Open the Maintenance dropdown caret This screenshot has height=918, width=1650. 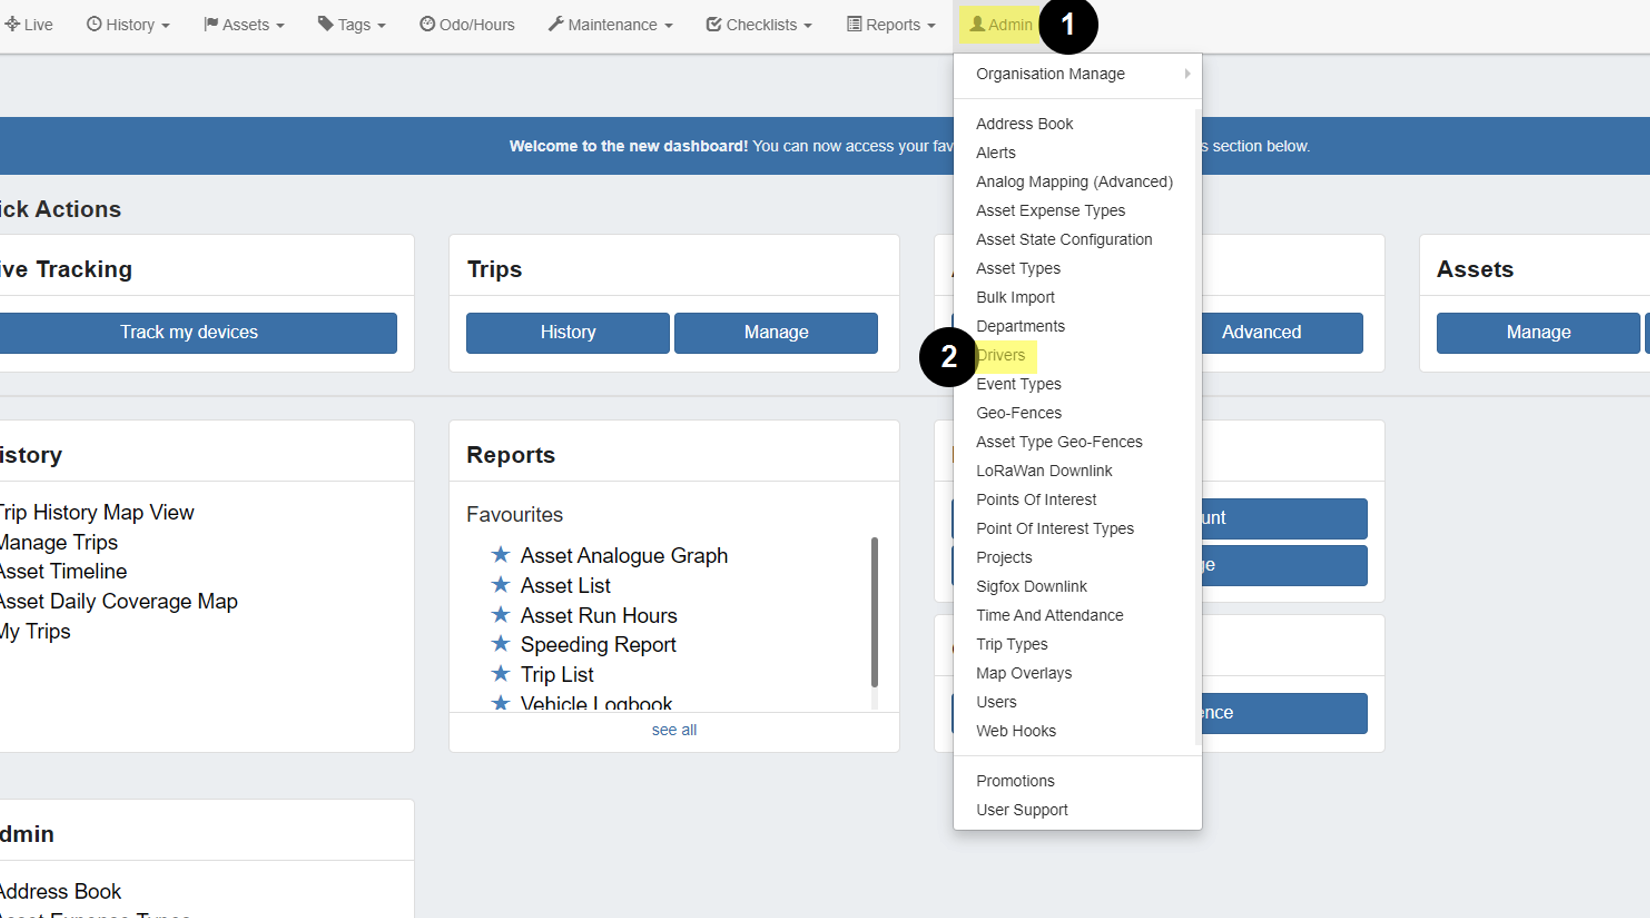click(668, 26)
